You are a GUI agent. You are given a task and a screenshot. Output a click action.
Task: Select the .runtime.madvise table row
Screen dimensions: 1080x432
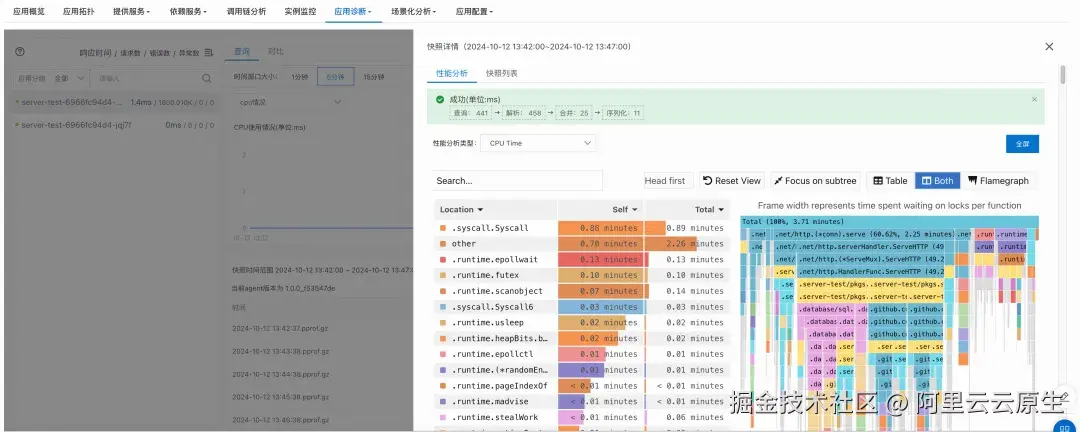(x=581, y=402)
